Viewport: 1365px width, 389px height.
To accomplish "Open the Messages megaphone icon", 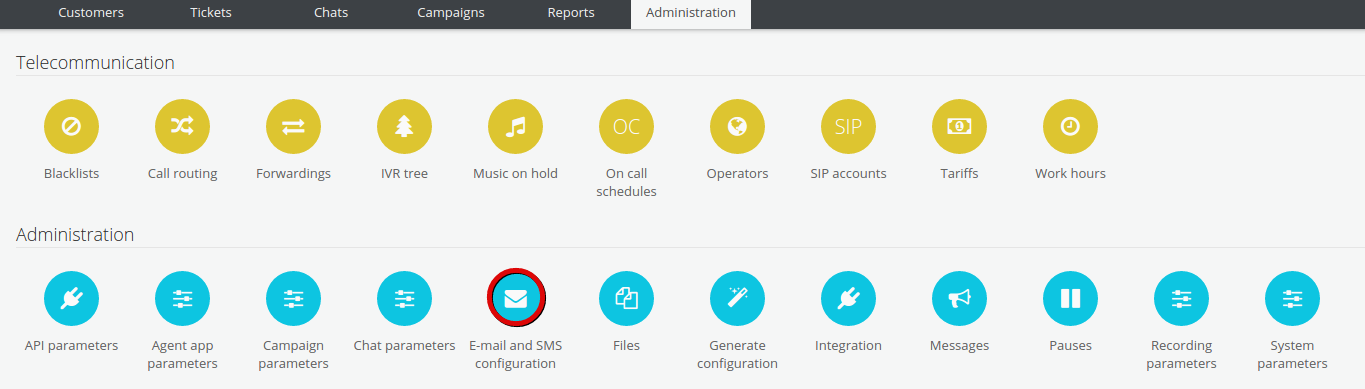I will point(960,298).
